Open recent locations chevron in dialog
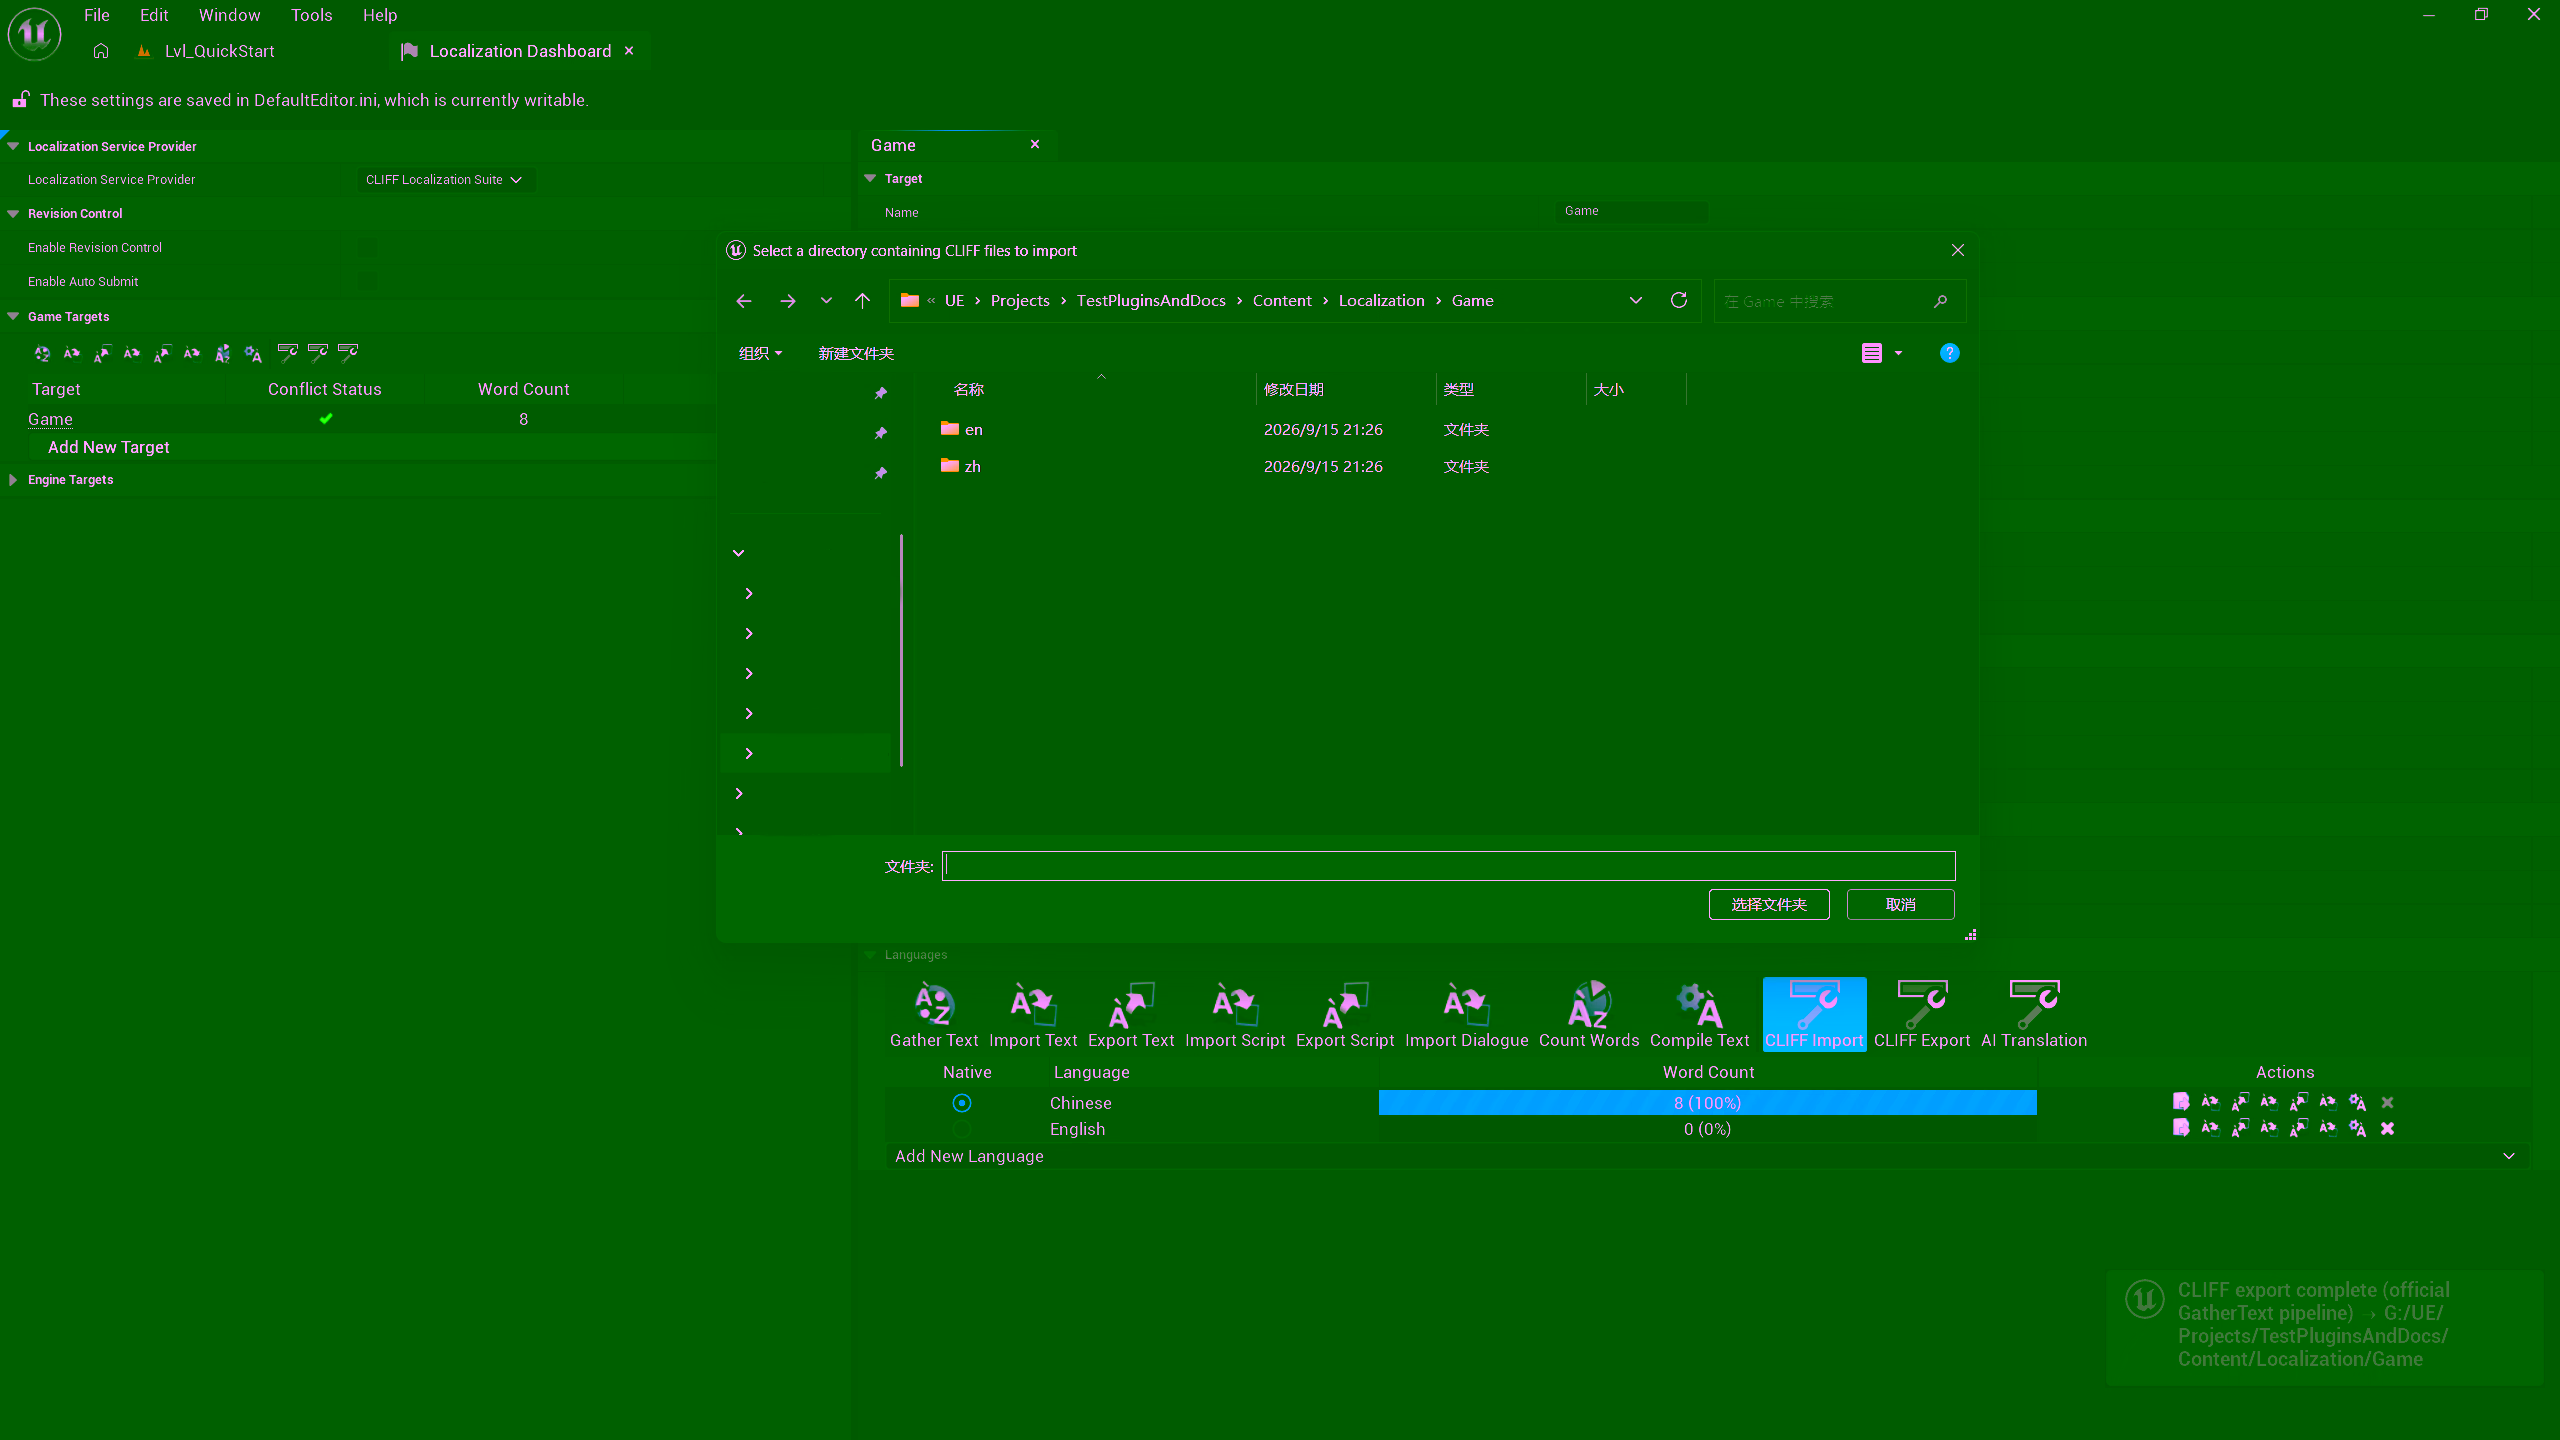 [826, 301]
